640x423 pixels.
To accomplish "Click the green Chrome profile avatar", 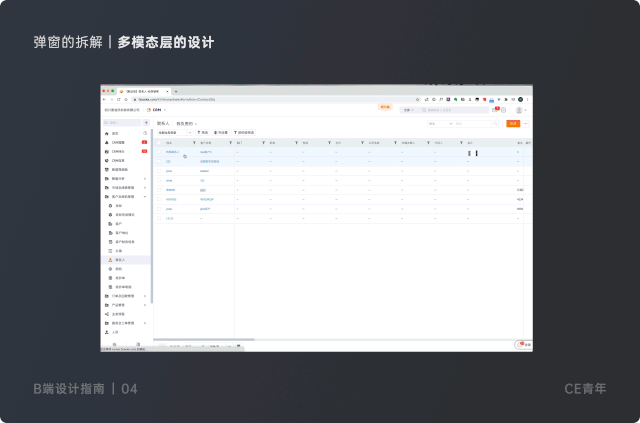I will pos(520,99).
